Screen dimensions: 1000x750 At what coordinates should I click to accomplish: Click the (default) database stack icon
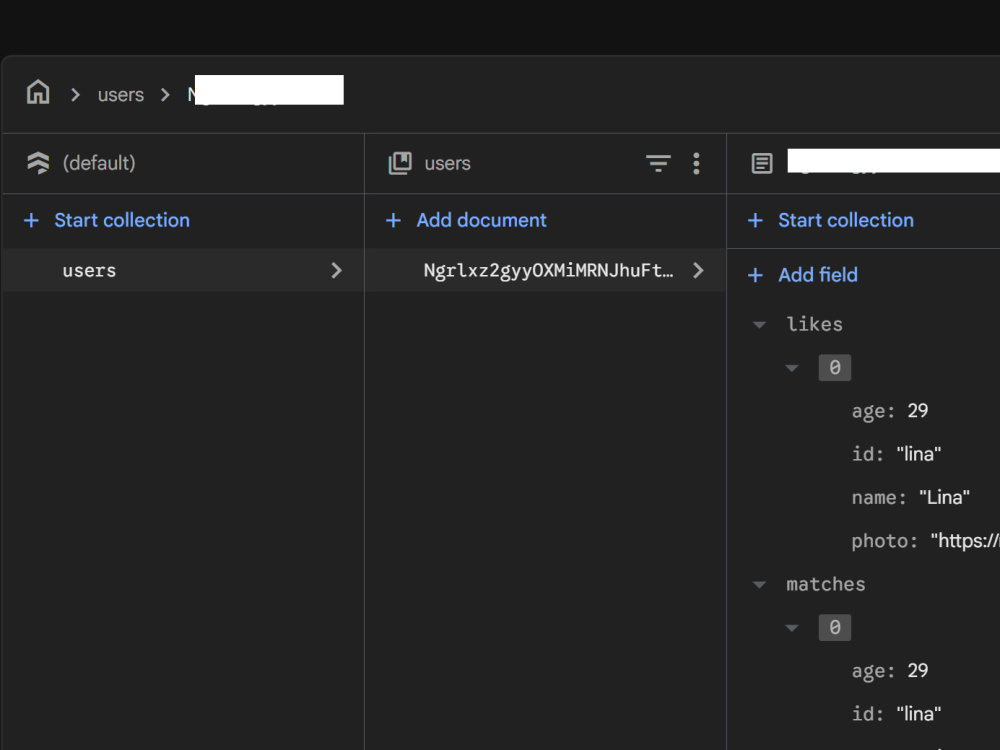38,163
